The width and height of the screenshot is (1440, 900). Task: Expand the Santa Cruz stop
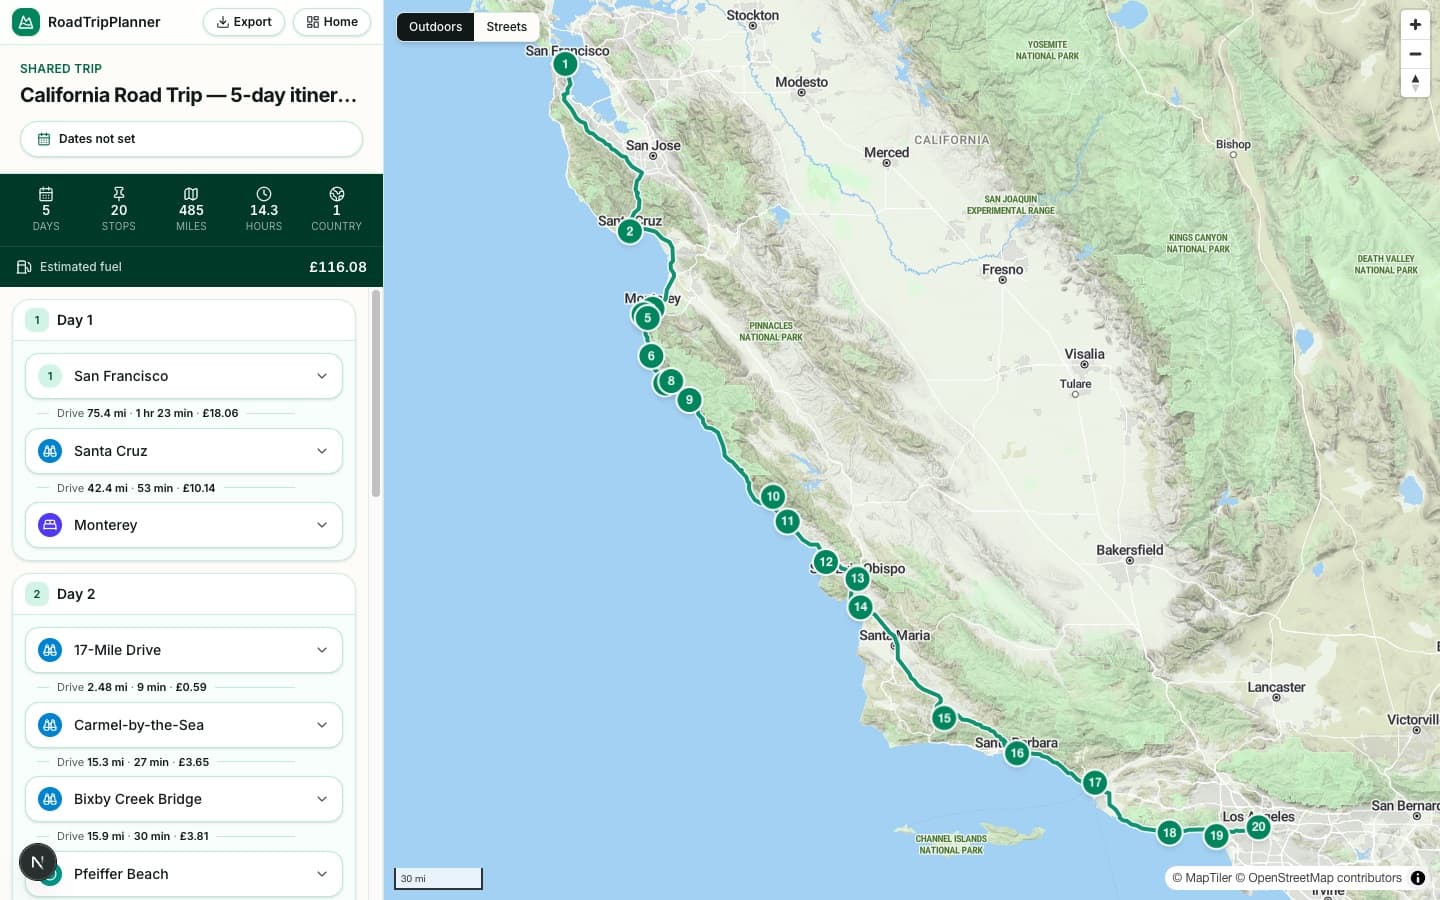(184, 451)
